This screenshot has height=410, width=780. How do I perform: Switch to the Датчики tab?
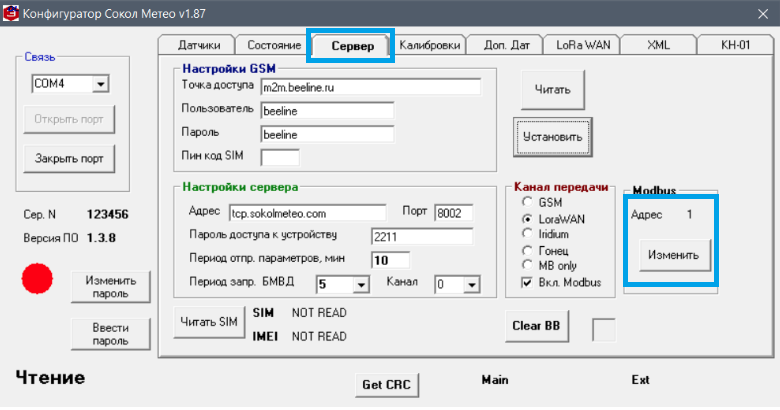(x=199, y=45)
